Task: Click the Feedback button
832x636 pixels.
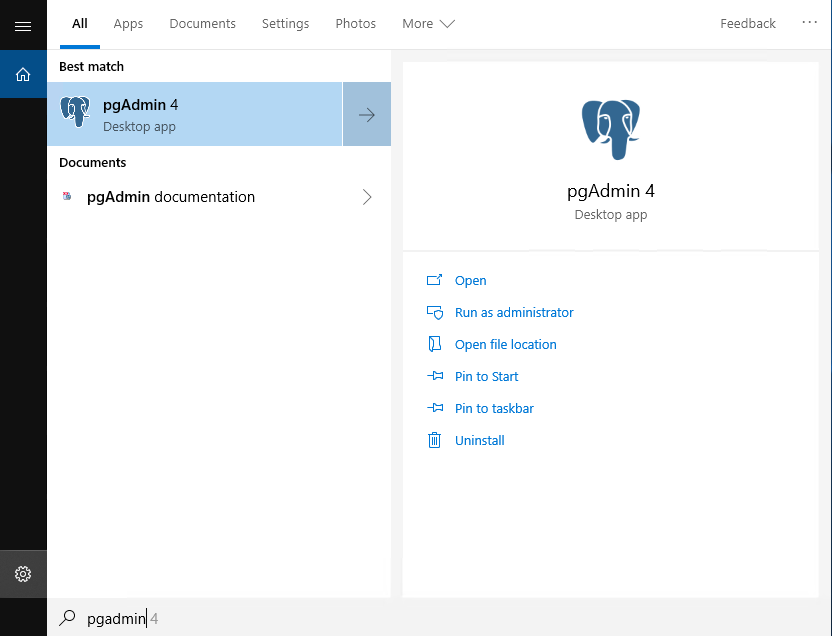Action: [748, 23]
